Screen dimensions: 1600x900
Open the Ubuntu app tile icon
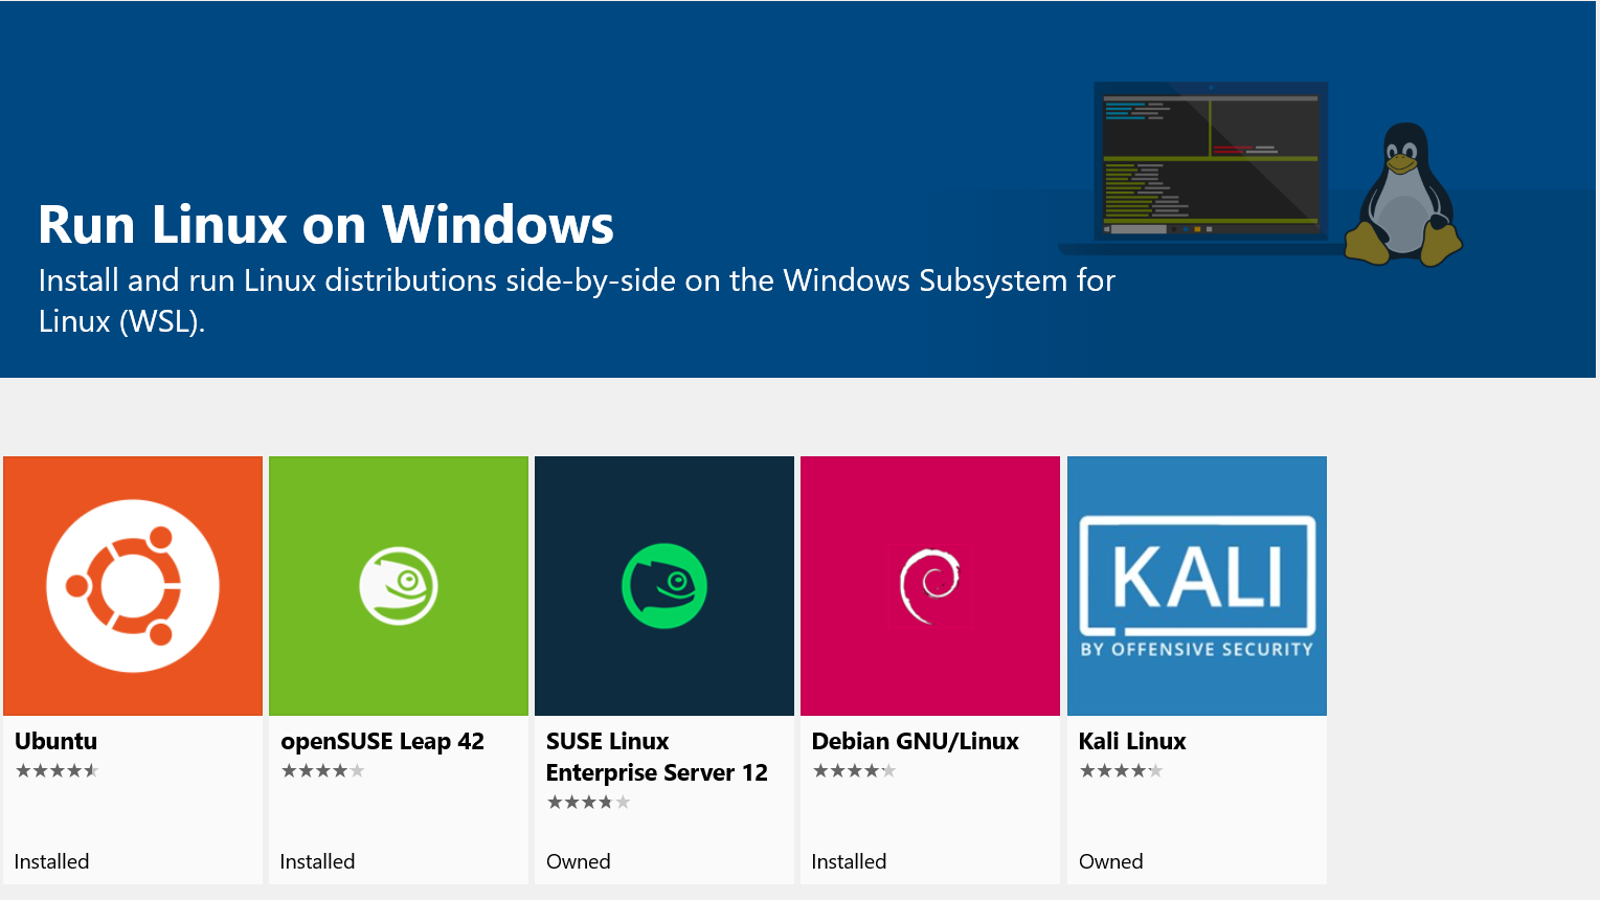click(133, 586)
